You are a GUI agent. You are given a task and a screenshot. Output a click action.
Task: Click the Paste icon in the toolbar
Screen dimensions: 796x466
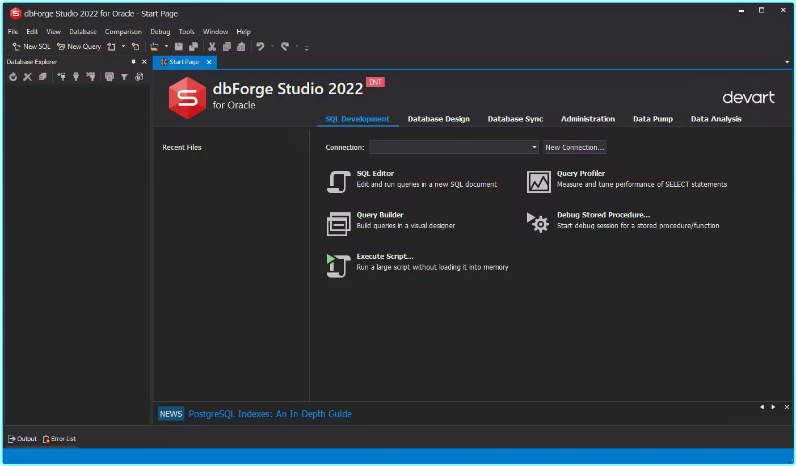tap(241, 47)
